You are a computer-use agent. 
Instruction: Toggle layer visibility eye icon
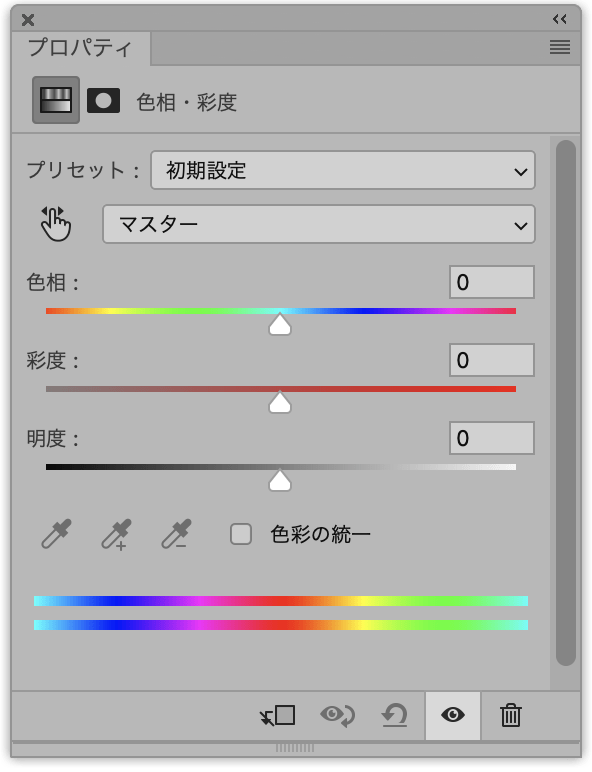[x=453, y=715]
